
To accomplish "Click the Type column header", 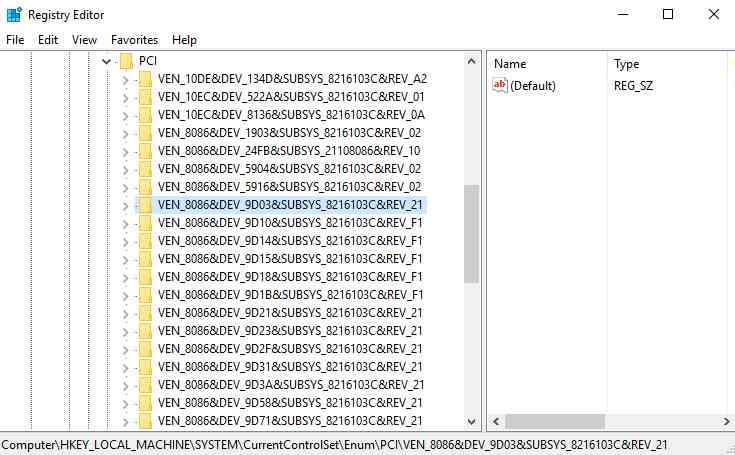I will pos(627,64).
